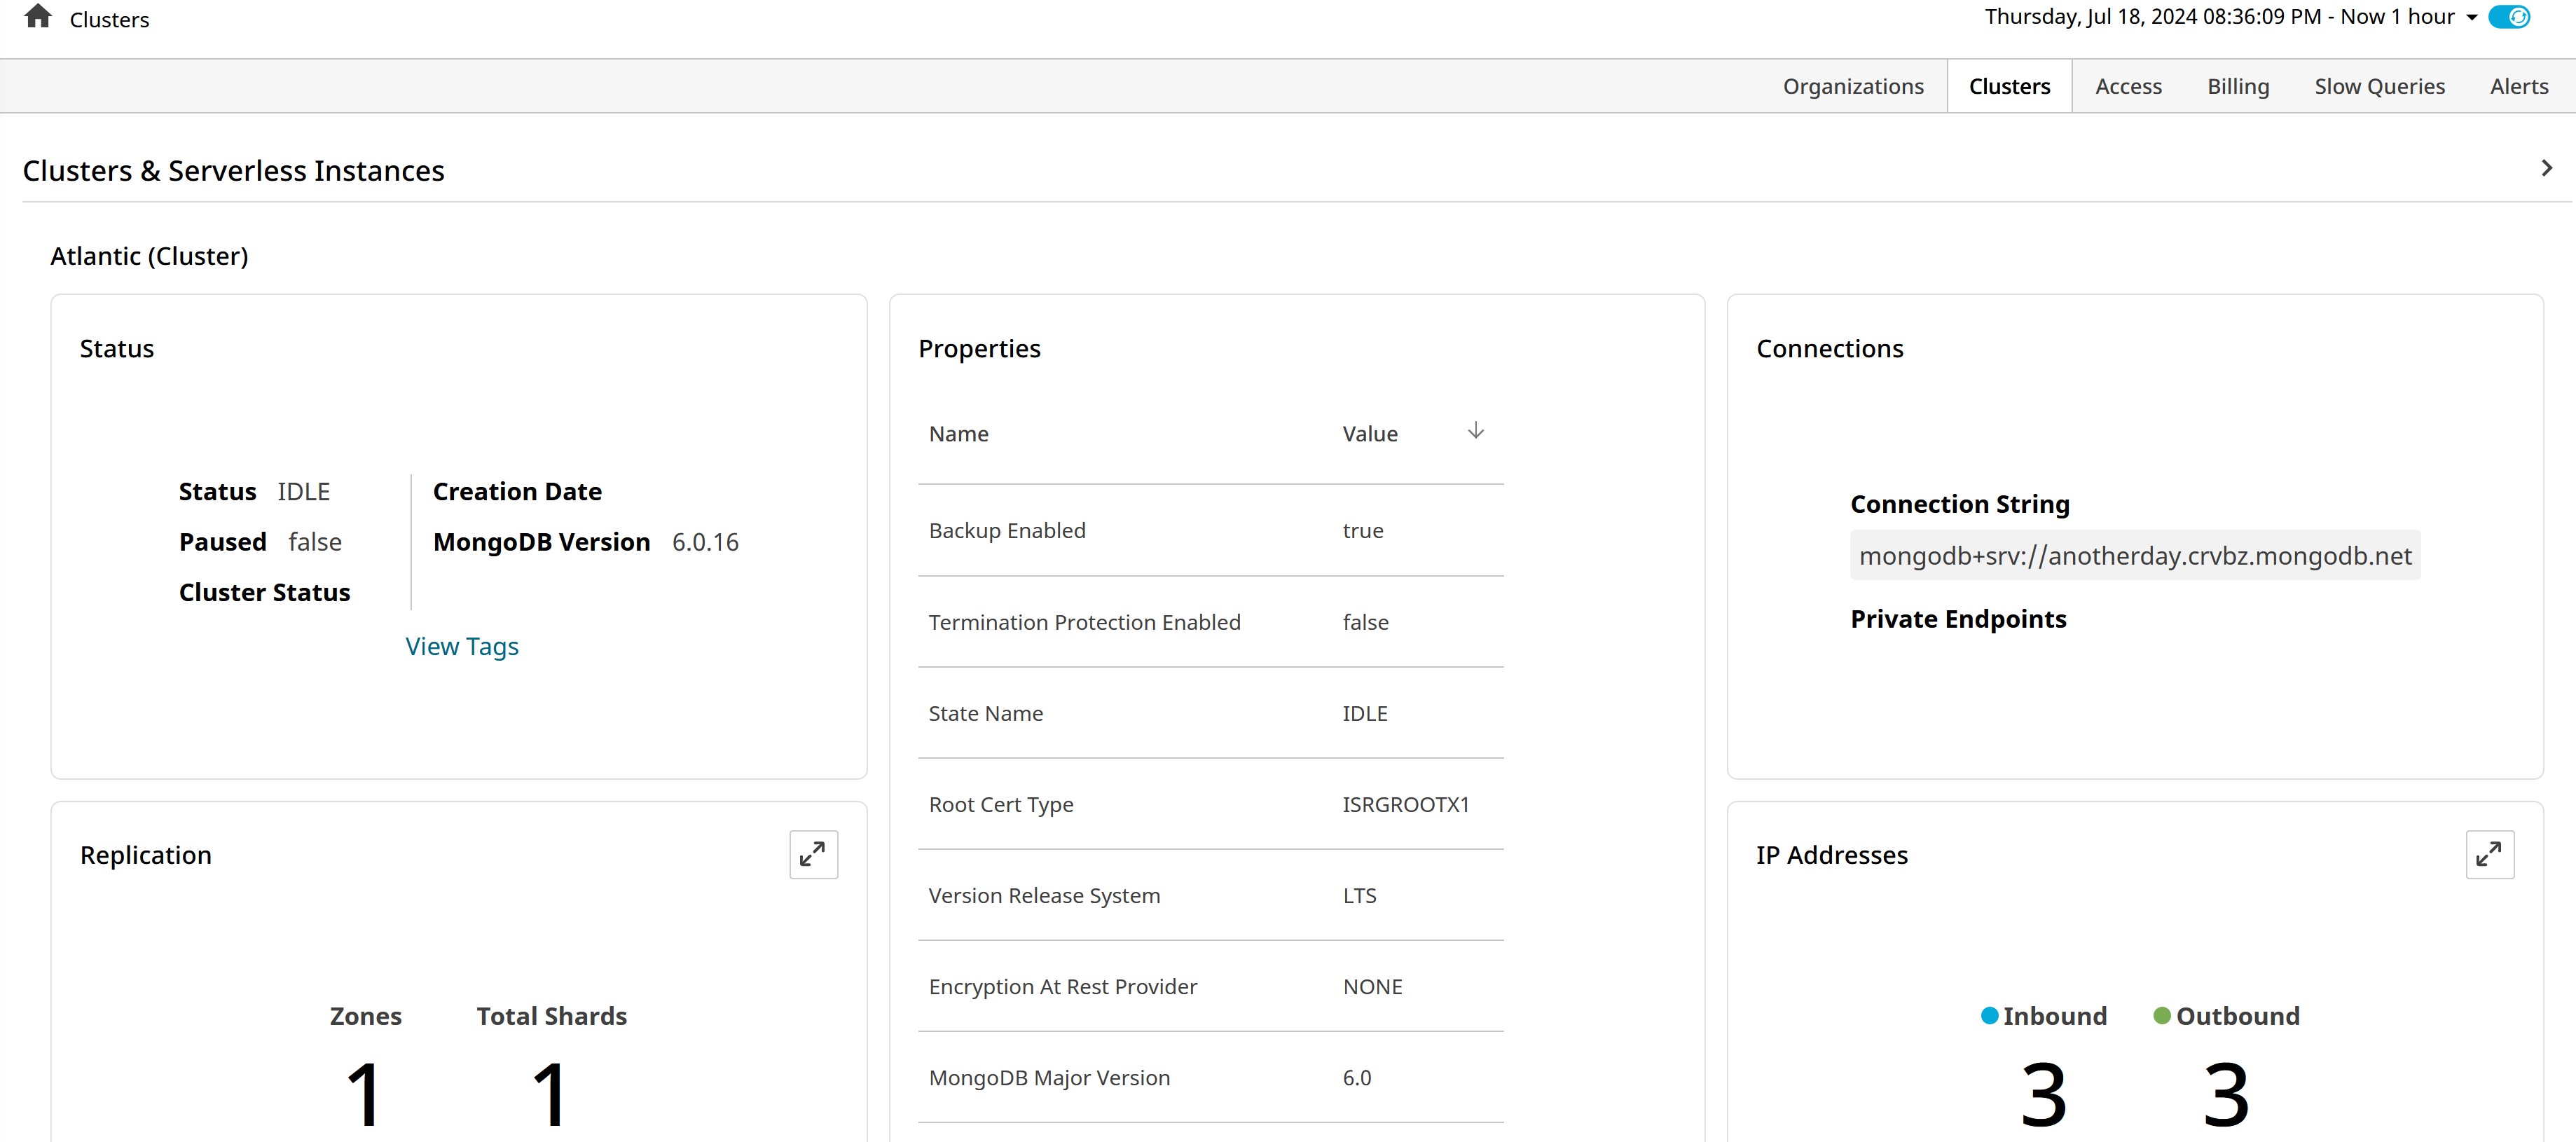The width and height of the screenshot is (2576, 1142).
Task: Open the time range dropdown arrow
Action: click(x=2472, y=18)
